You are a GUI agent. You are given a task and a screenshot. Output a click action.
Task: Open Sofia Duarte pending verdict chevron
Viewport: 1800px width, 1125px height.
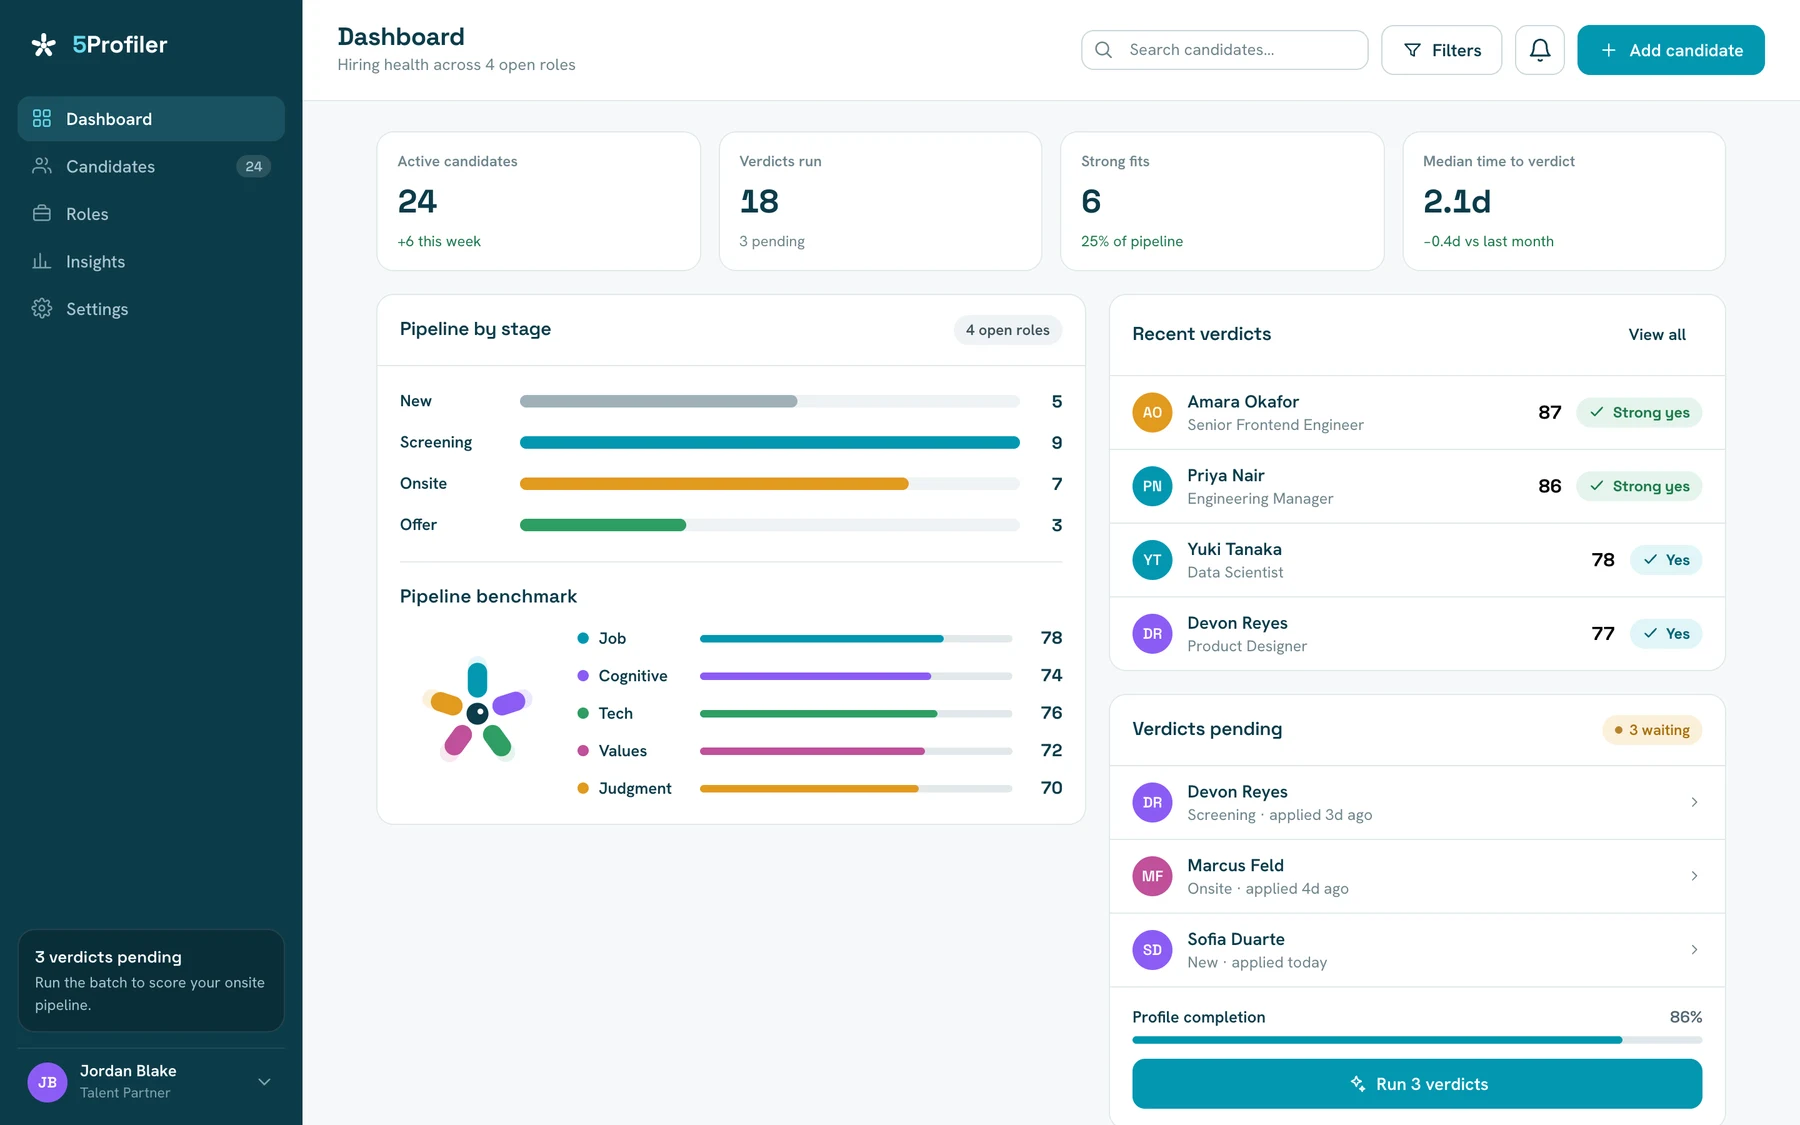point(1694,950)
